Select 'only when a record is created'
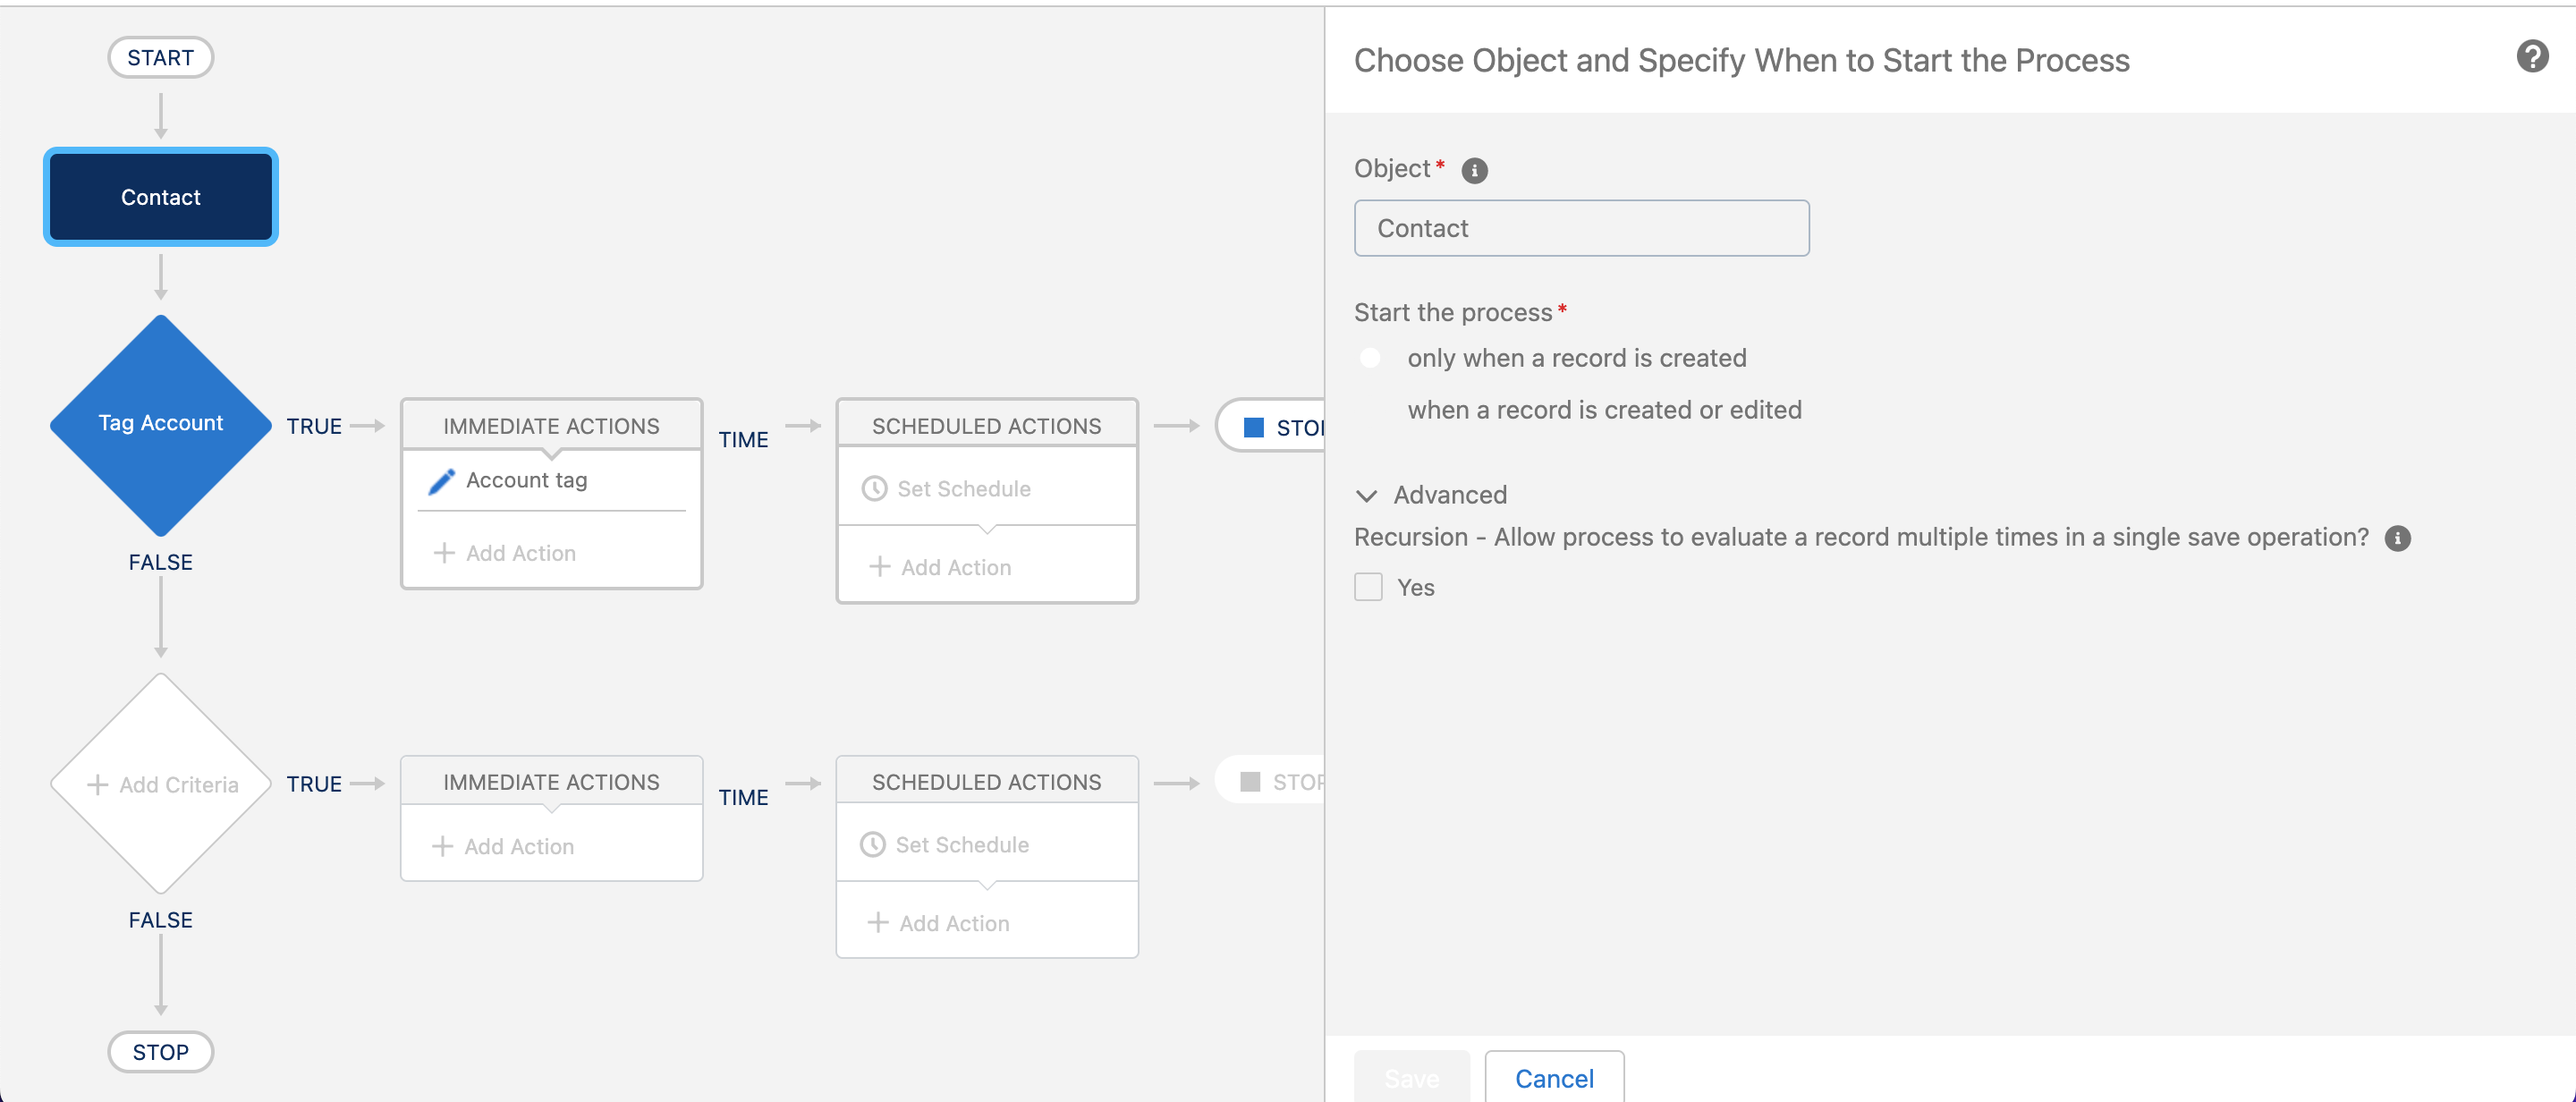The image size is (2576, 1102). tap(1370, 358)
